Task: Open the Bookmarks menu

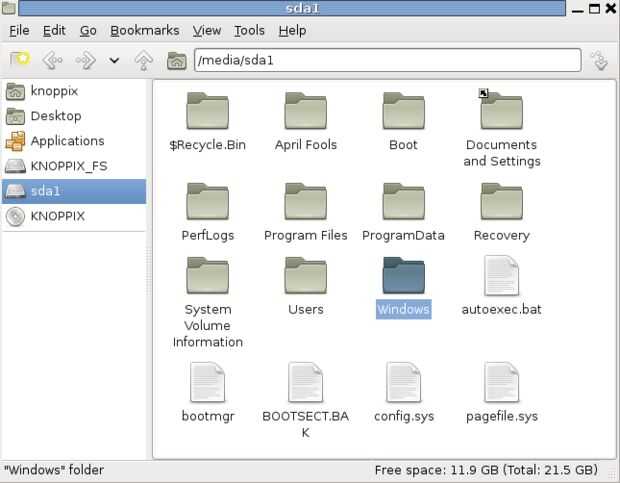Action: tap(145, 30)
